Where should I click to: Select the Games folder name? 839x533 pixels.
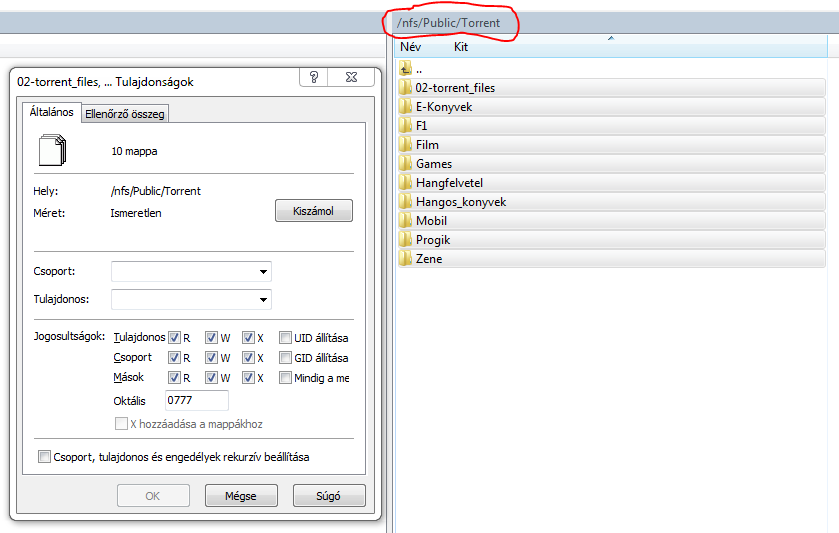(433, 164)
